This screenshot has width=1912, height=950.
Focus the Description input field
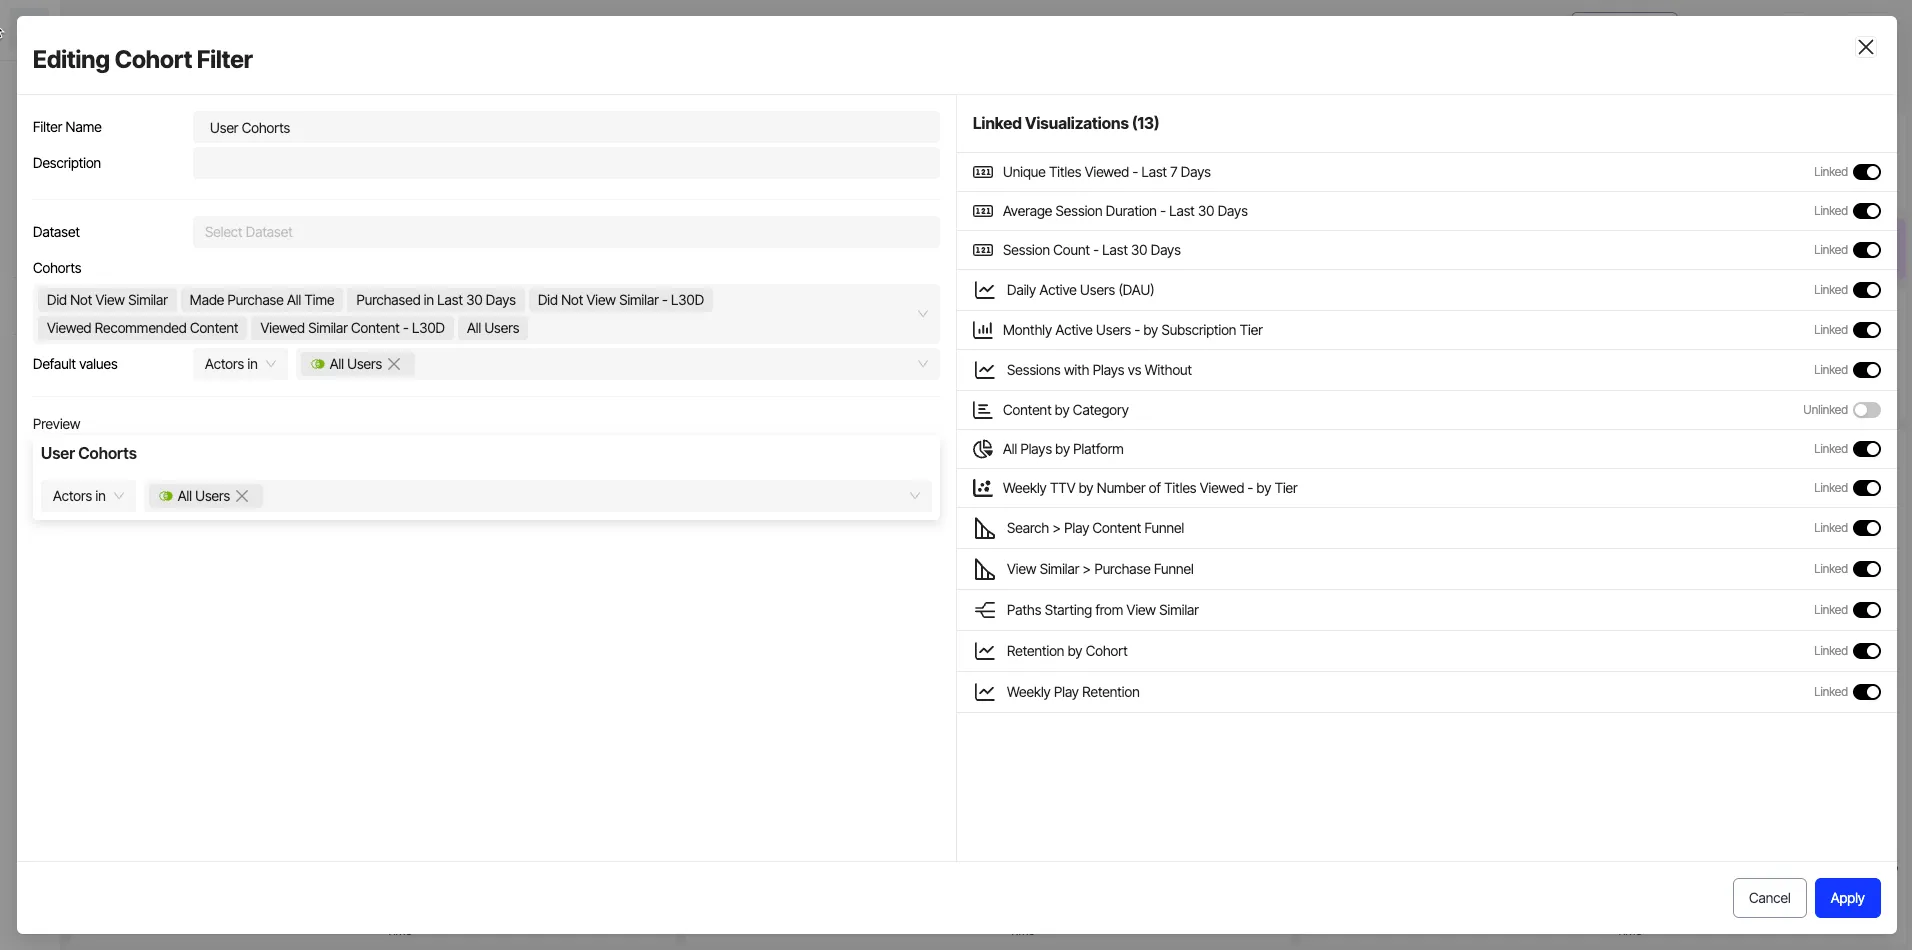566,163
